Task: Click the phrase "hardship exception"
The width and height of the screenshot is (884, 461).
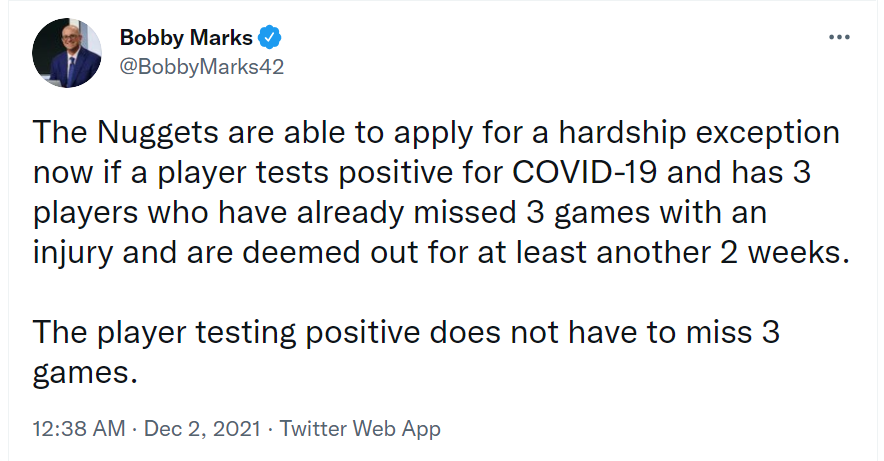Action: [x=698, y=134]
